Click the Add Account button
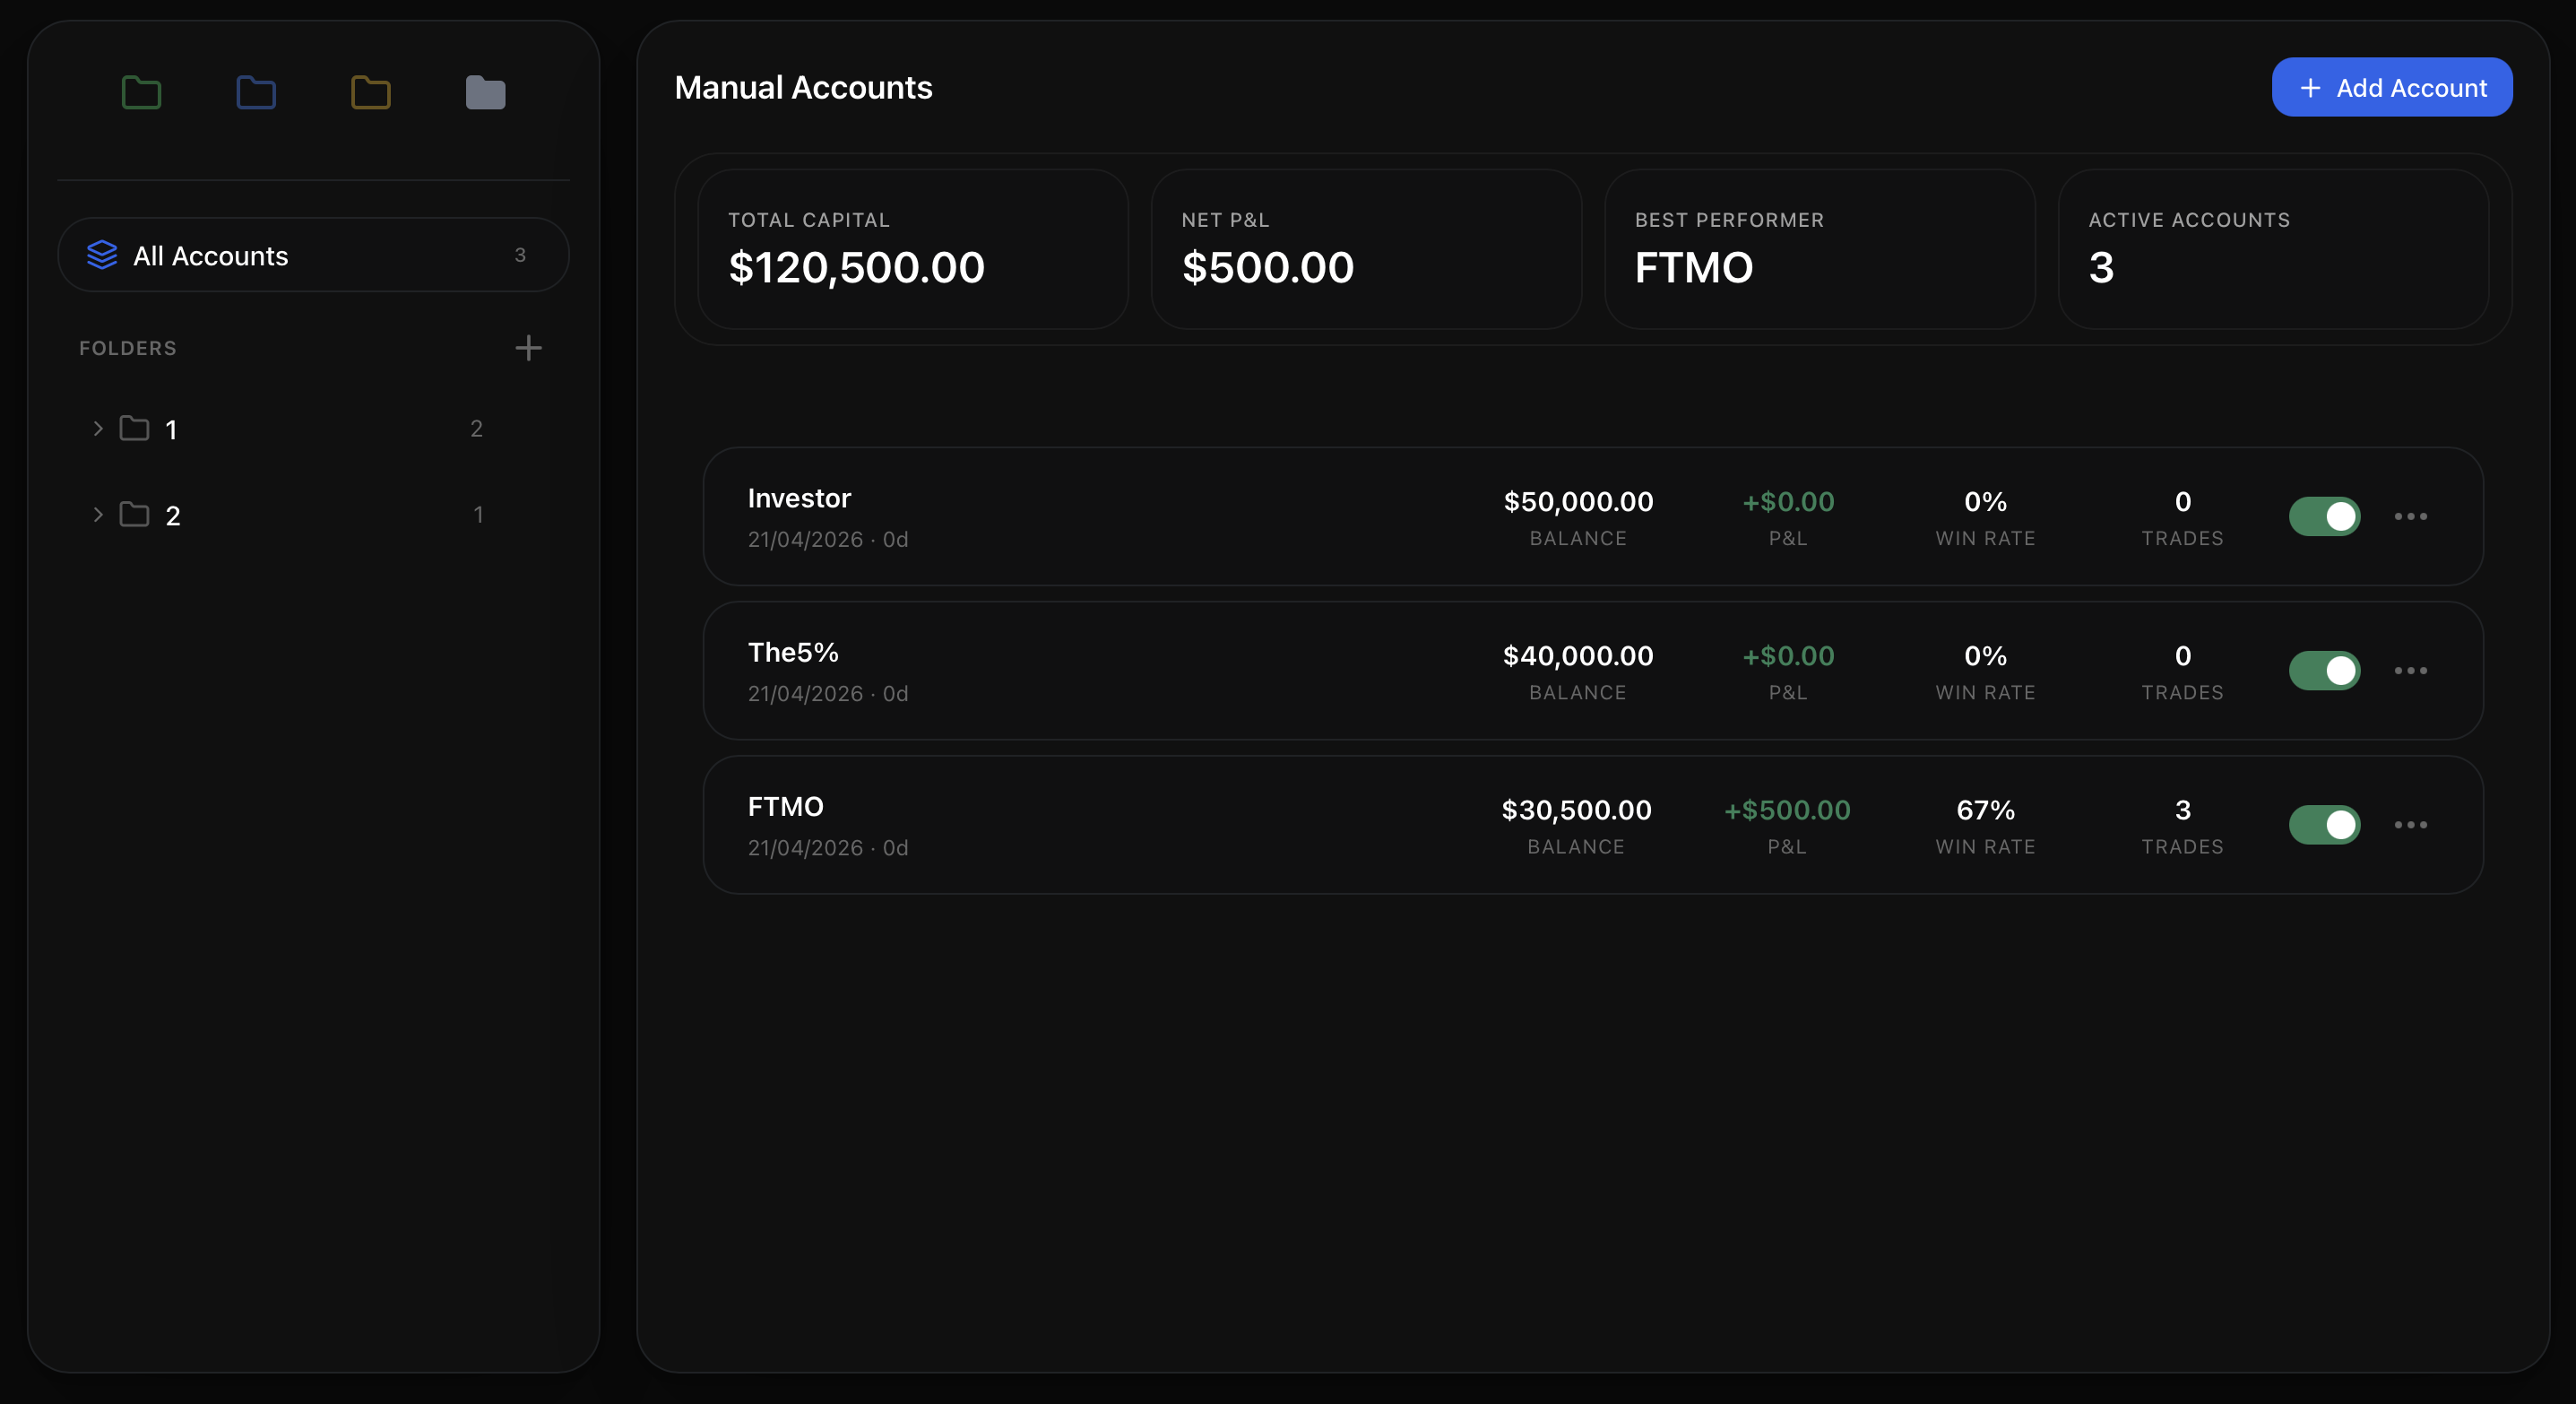 coord(2392,87)
